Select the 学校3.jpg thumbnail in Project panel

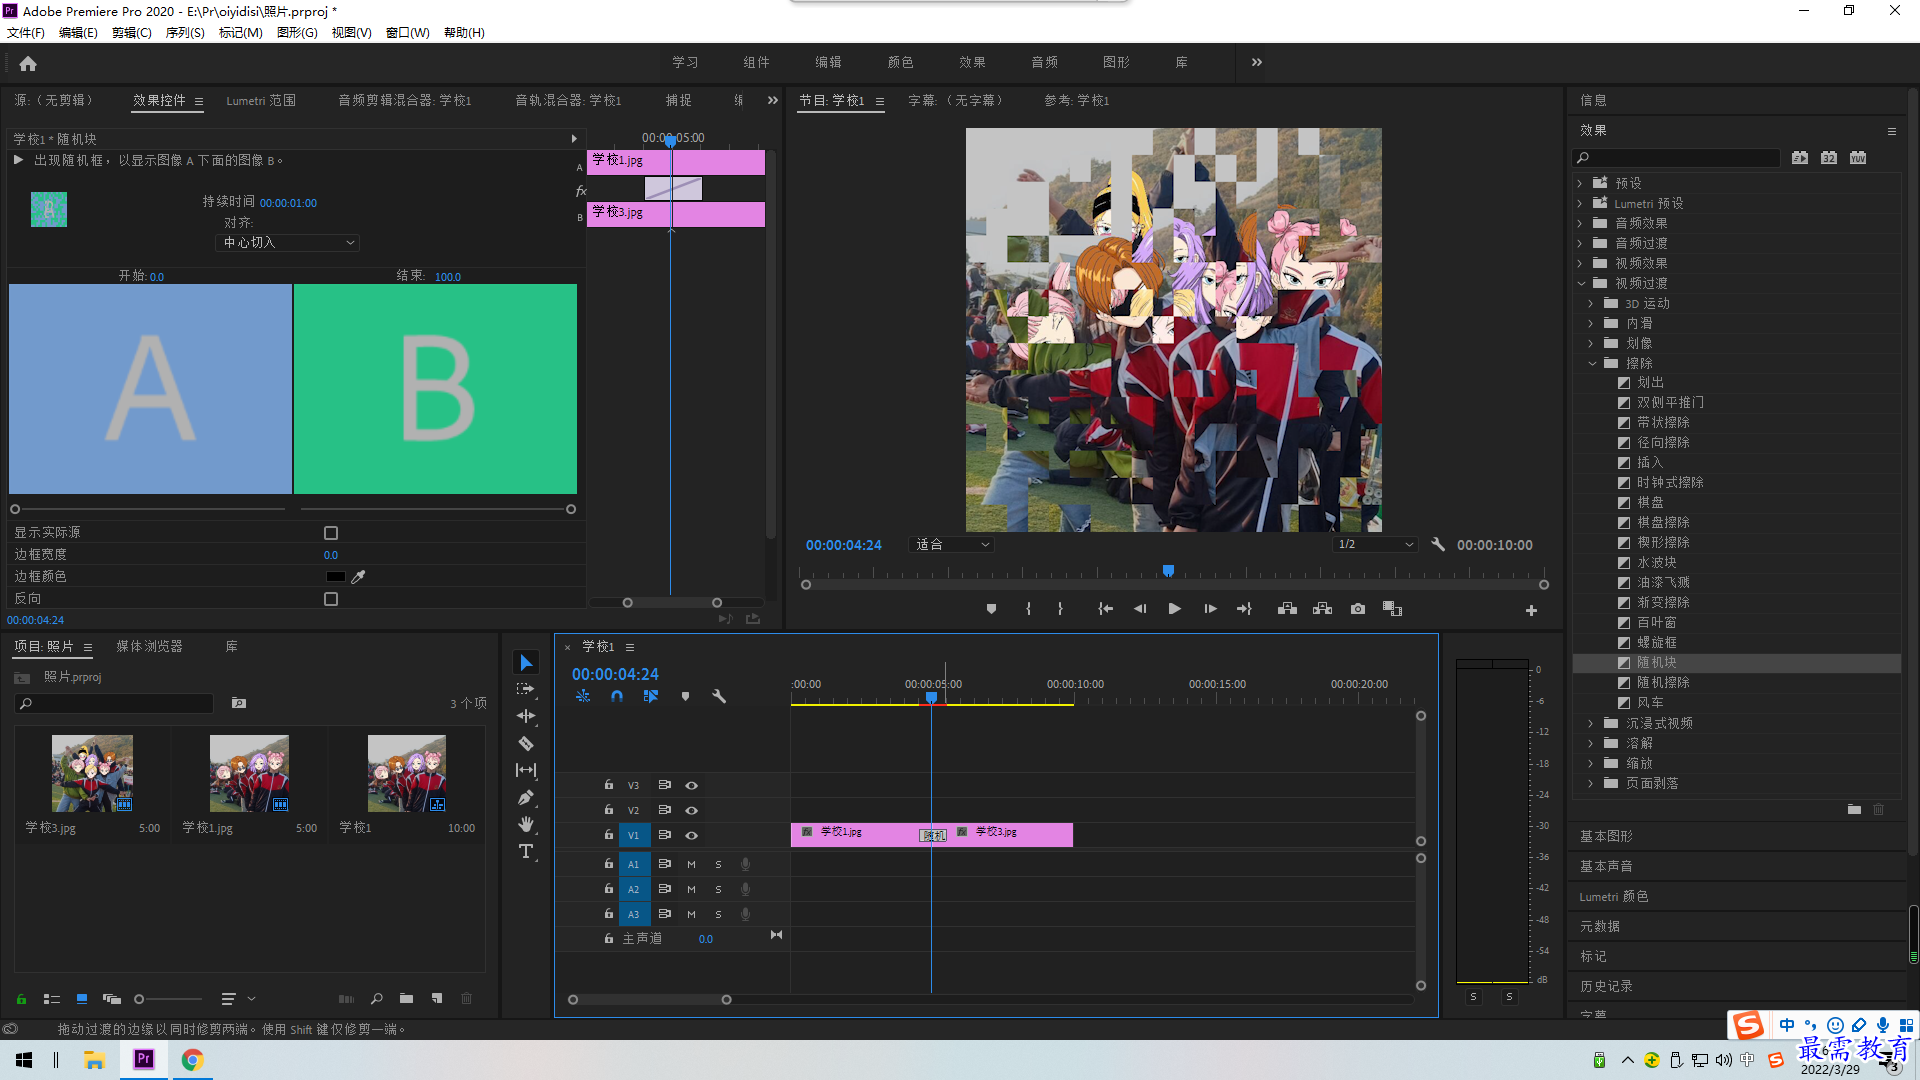click(92, 773)
